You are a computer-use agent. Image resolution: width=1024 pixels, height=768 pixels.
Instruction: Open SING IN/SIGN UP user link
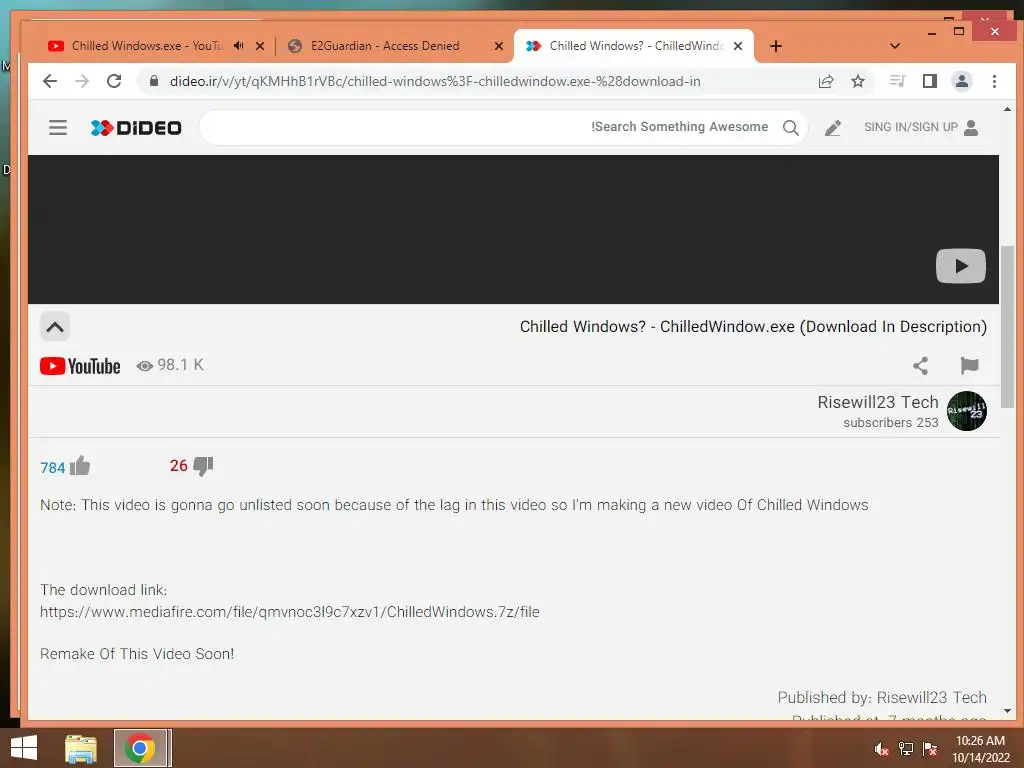(921, 127)
